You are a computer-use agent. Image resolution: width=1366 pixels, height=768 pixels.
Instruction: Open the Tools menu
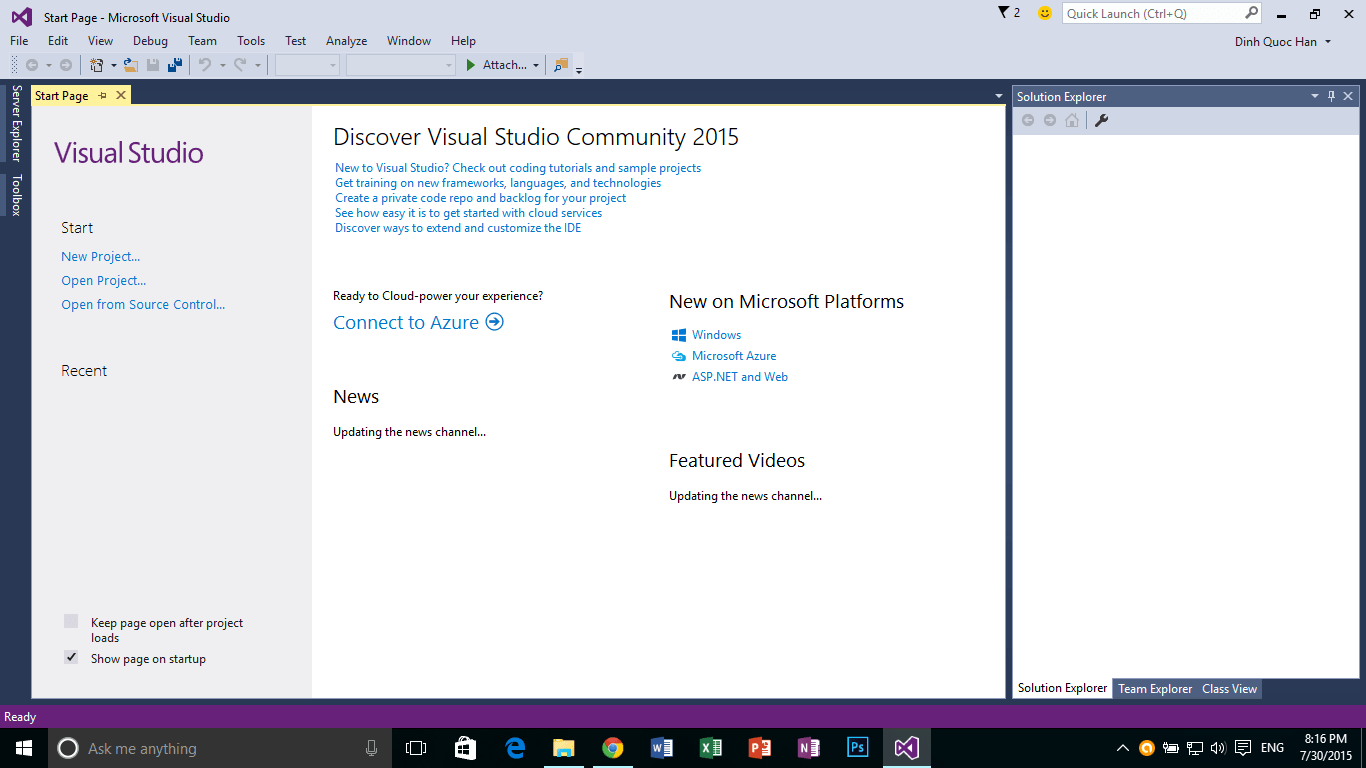click(251, 41)
